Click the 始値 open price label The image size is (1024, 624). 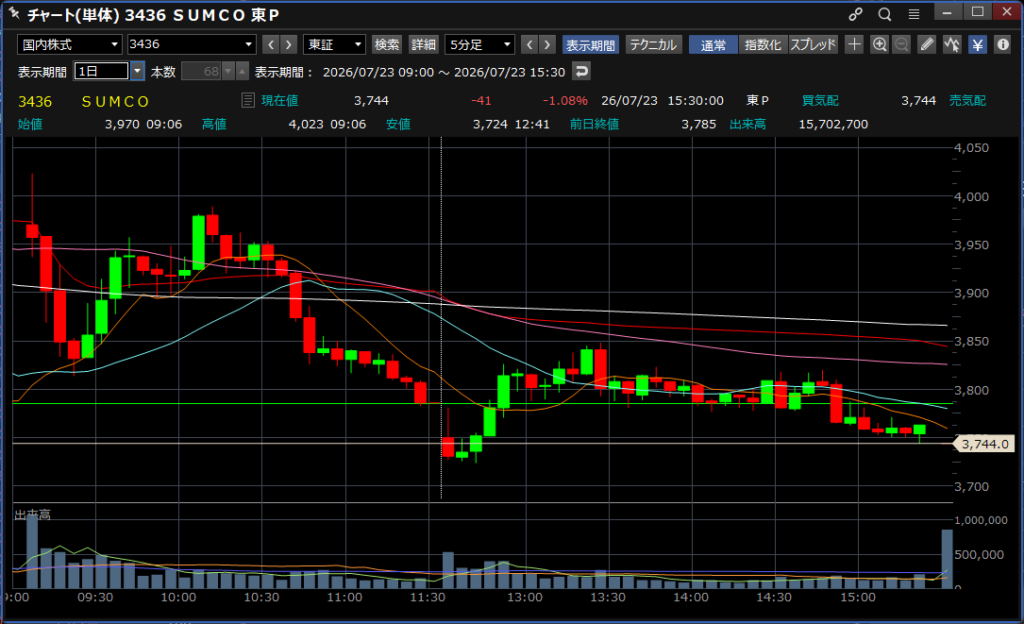(x=30, y=124)
